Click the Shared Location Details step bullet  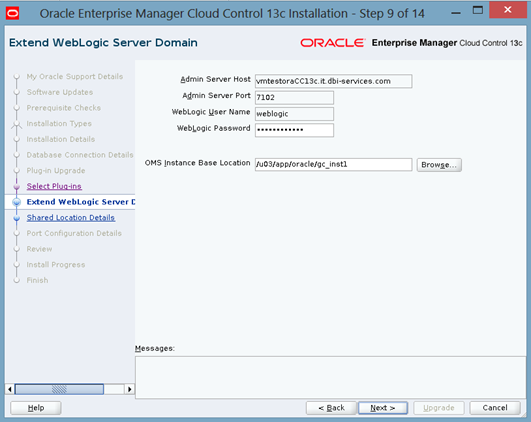17,218
